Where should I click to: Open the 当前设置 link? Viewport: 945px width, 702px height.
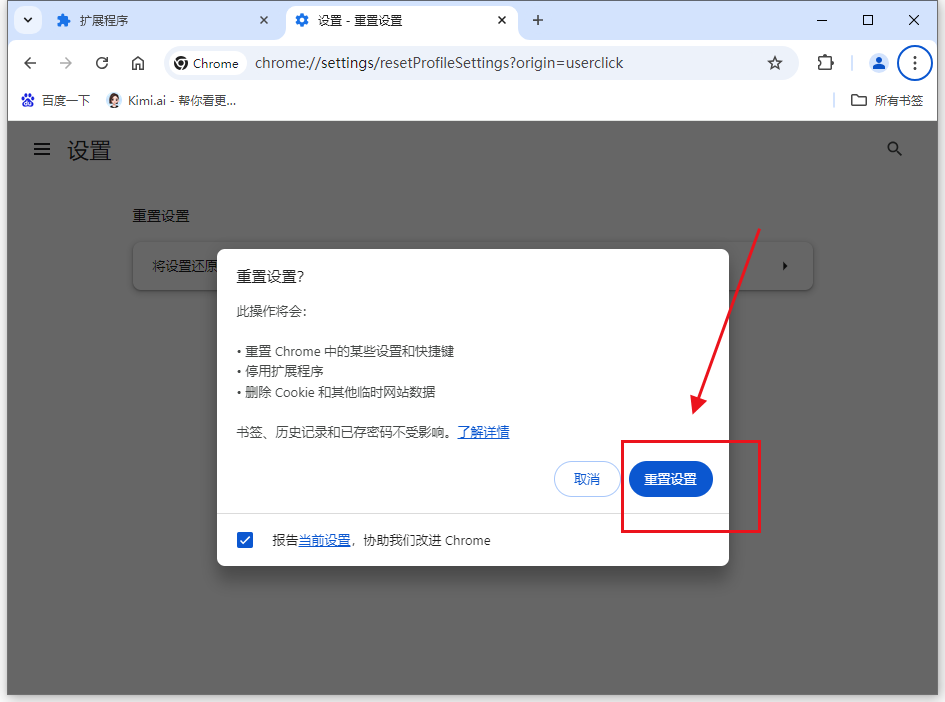coord(324,541)
